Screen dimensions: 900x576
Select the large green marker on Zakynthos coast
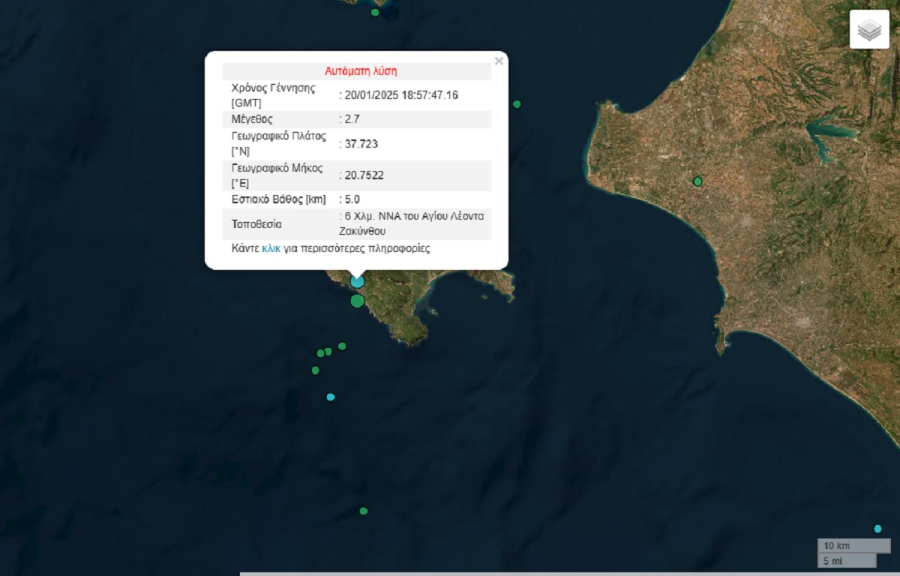click(x=357, y=300)
